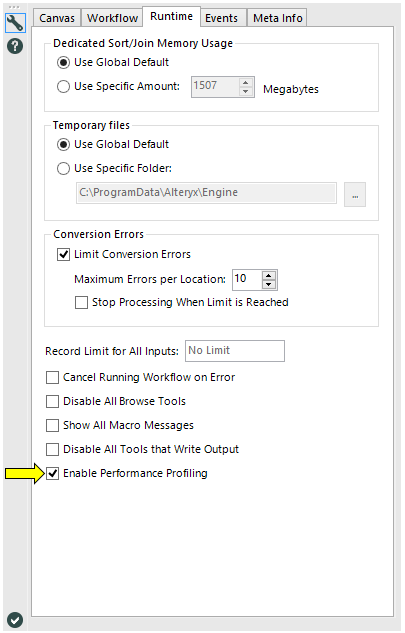
Task: Decrease Maximum Errors per Location value
Action: (x=269, y=284)
